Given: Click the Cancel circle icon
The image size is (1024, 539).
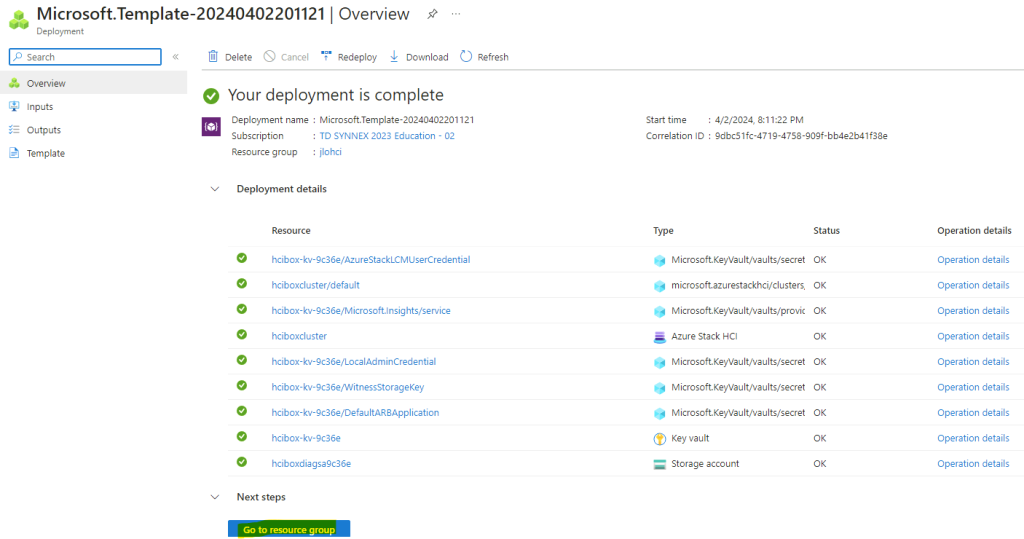Looking at the screenshot, I should coord(270,56).
